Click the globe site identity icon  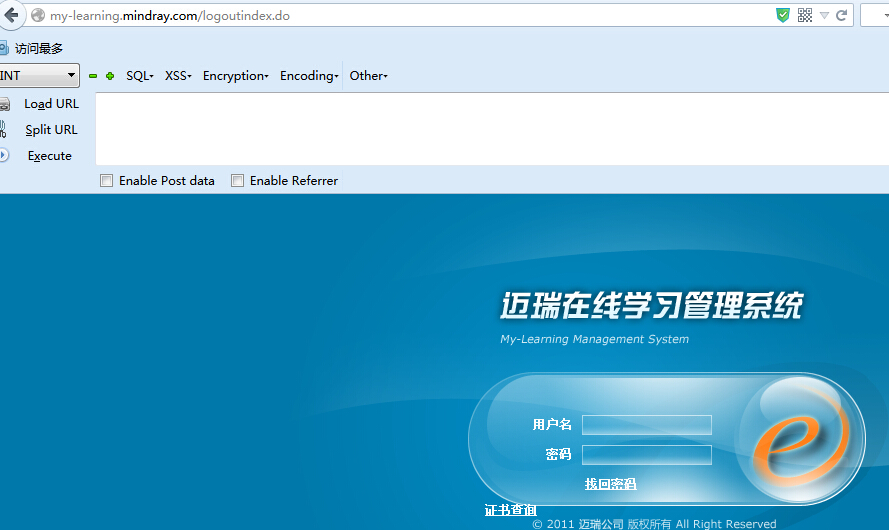[38, 15]
